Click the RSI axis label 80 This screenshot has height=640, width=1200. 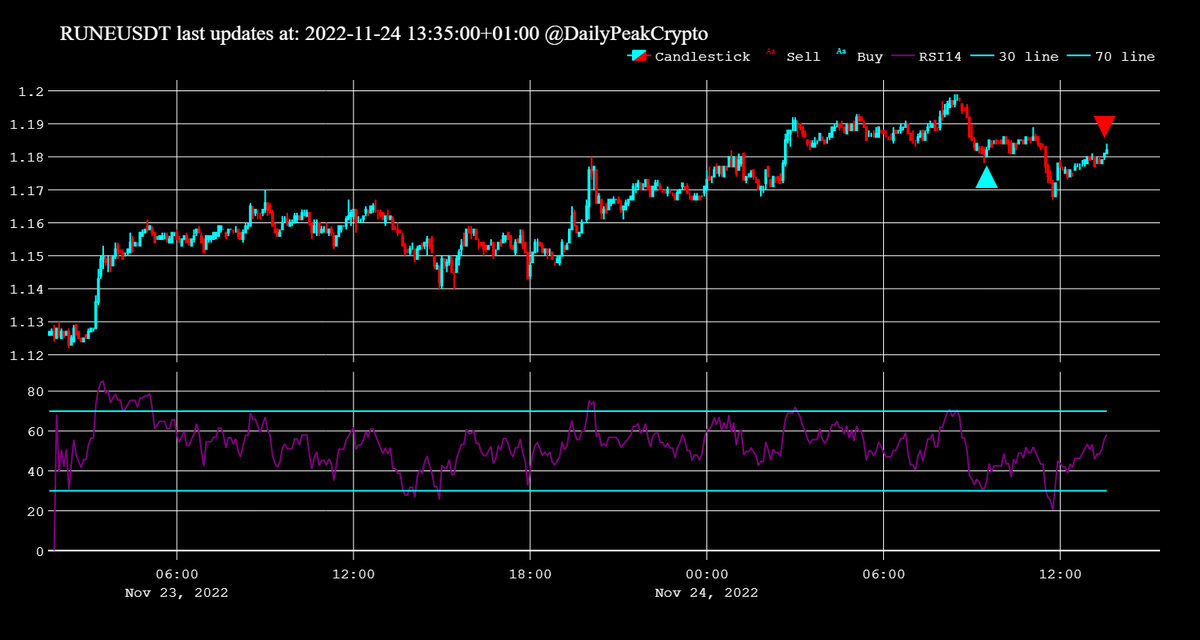click(34, 391)
